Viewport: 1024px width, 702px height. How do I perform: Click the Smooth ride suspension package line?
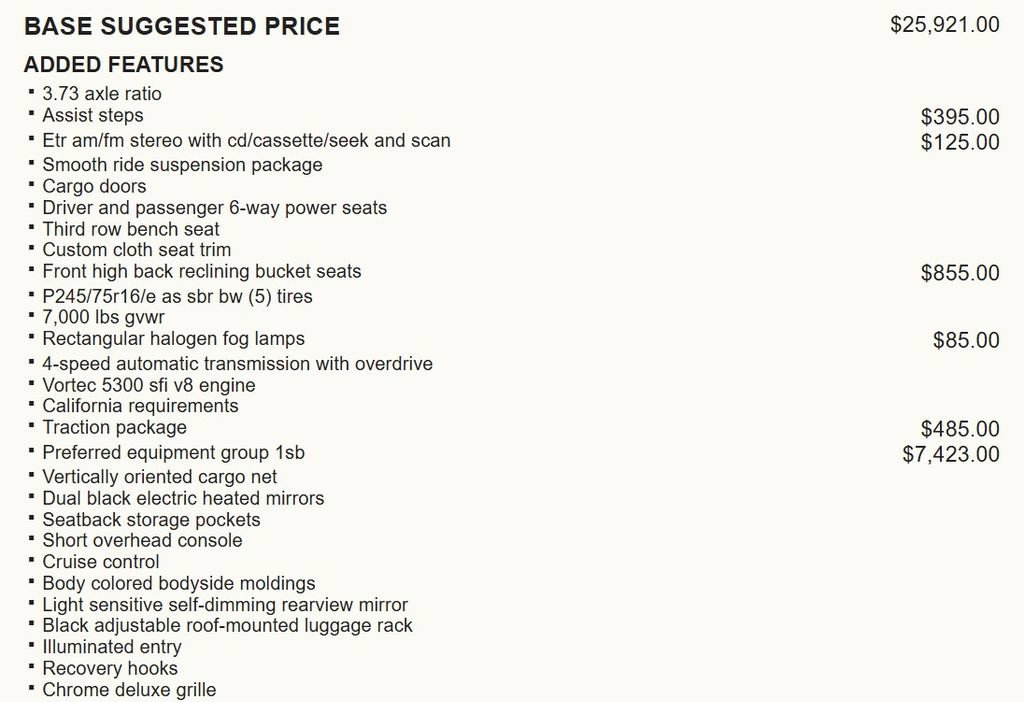click(x=182, y=165)
